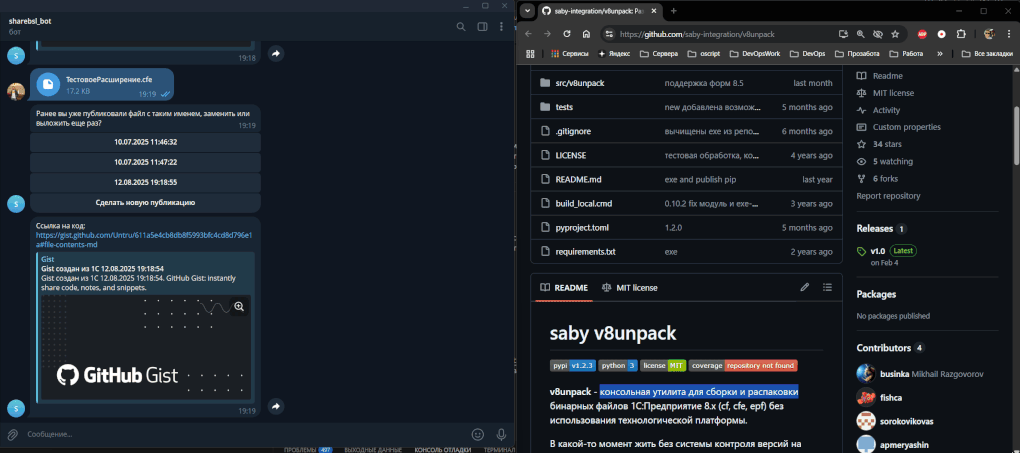This screenshot has width=1020, height=453.
Task: Zoom the GitHub Gist preview image
Action: [239, 307]
